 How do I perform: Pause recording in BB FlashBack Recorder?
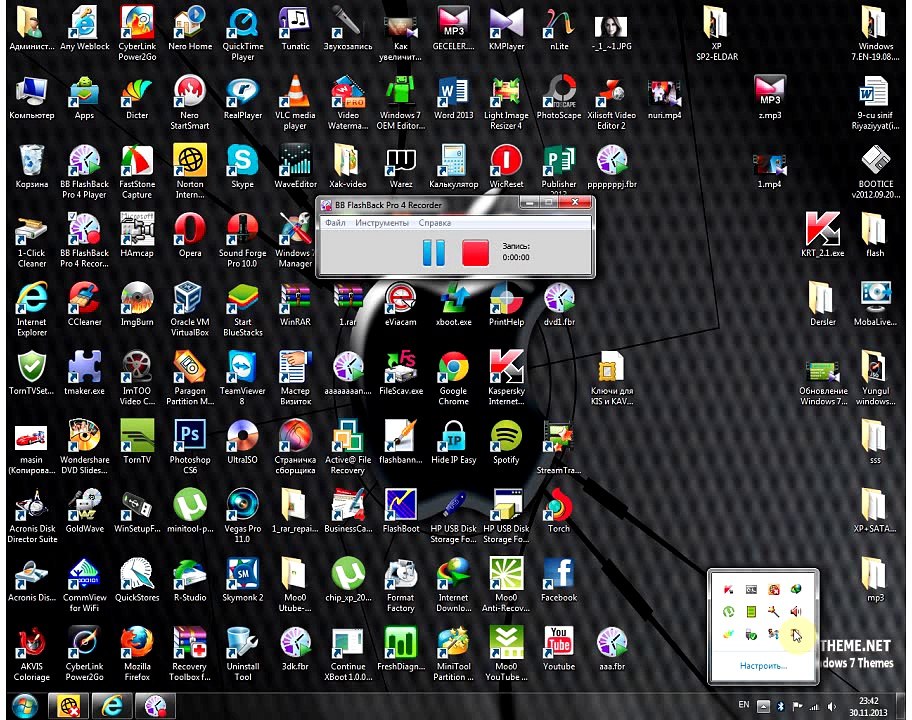pyautogui.click(x=433, y=253)
